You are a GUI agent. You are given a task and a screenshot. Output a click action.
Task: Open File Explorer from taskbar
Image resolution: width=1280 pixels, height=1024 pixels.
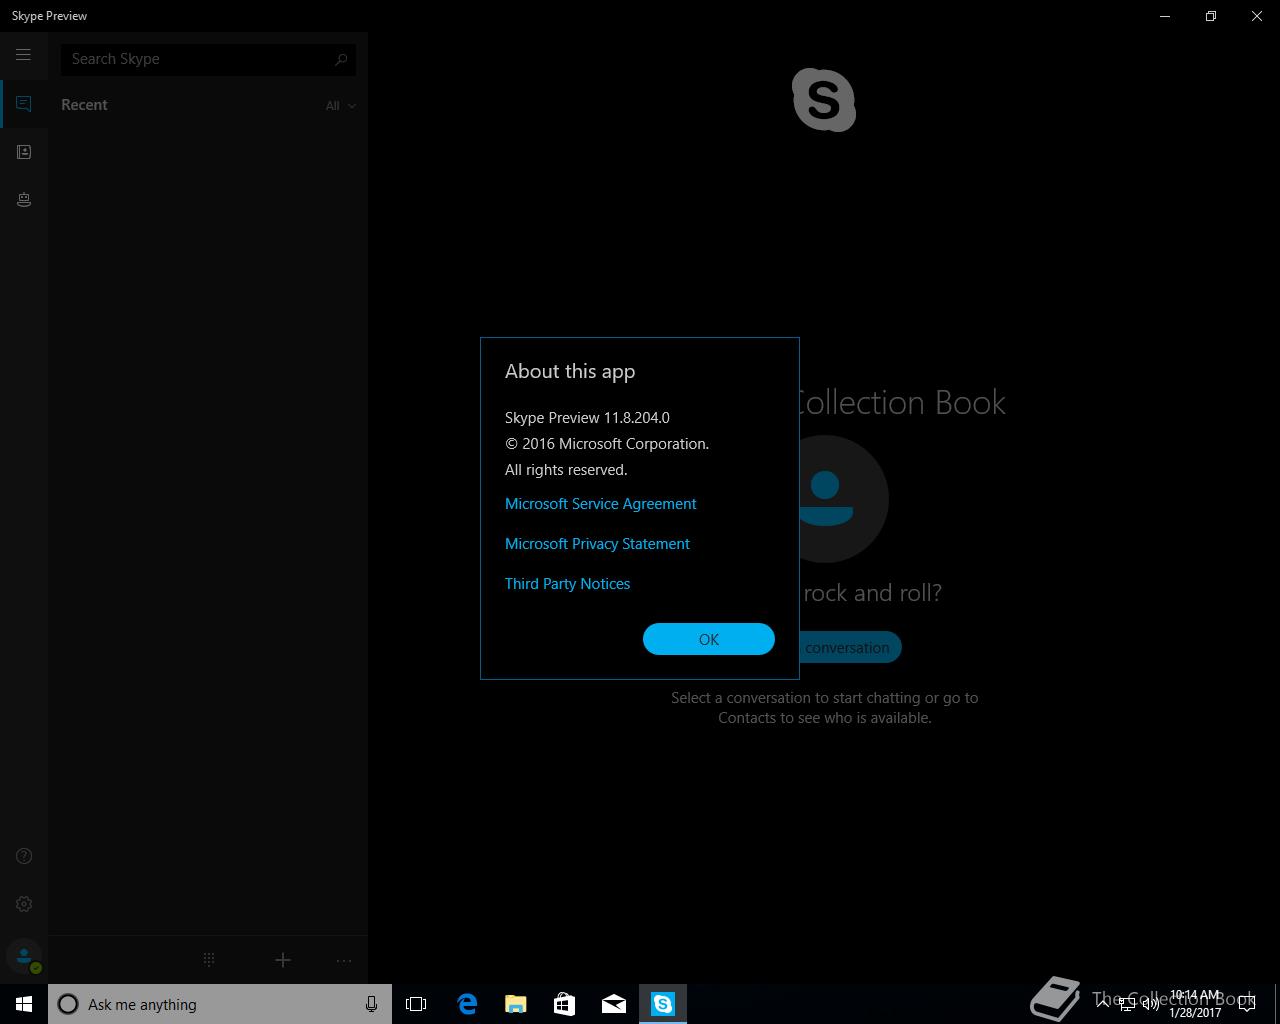pos(516,1004)
